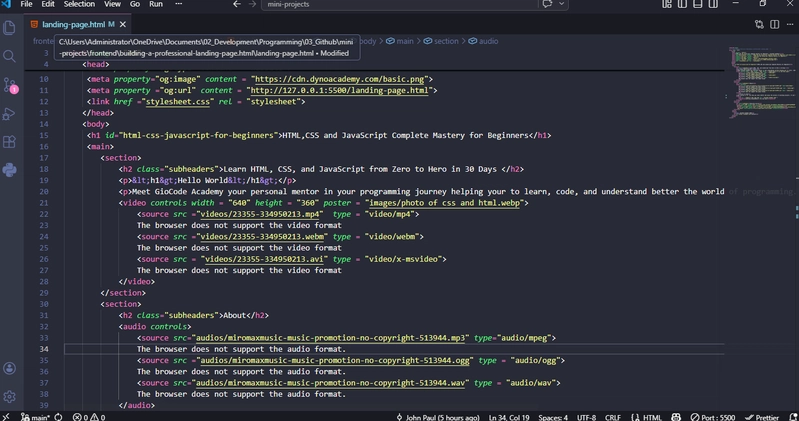Close the landing-page.html tab

click(x=123, y=24)
